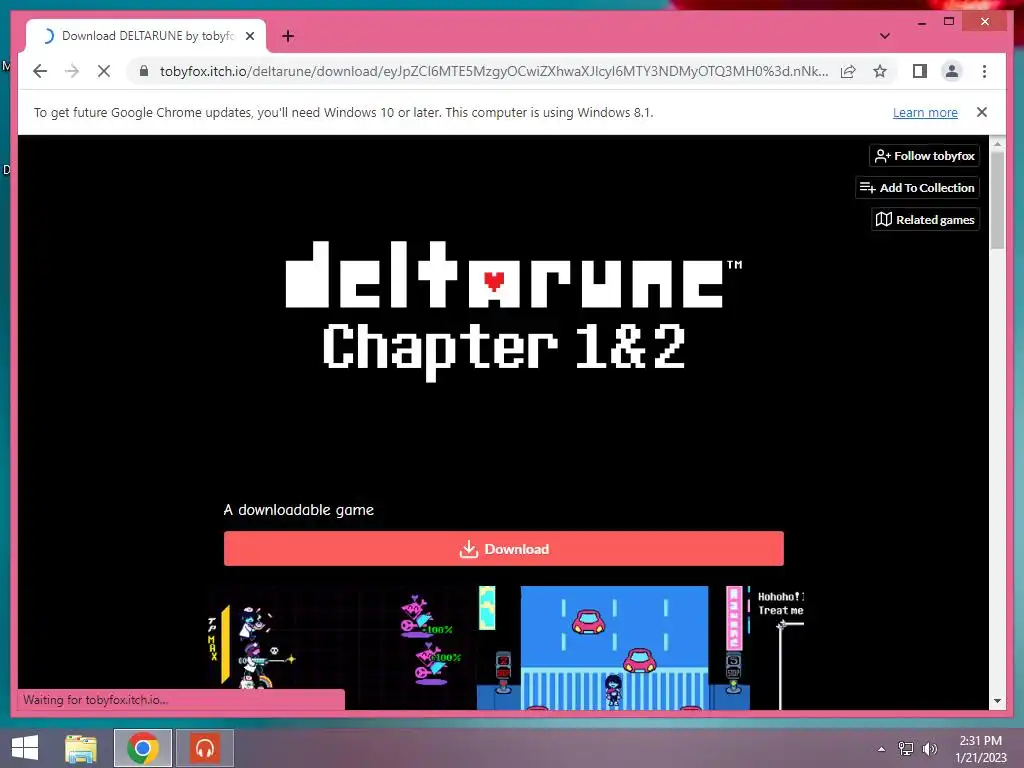Click the taskbar clock and date
1024x768 pixels.
click(981, 749)
